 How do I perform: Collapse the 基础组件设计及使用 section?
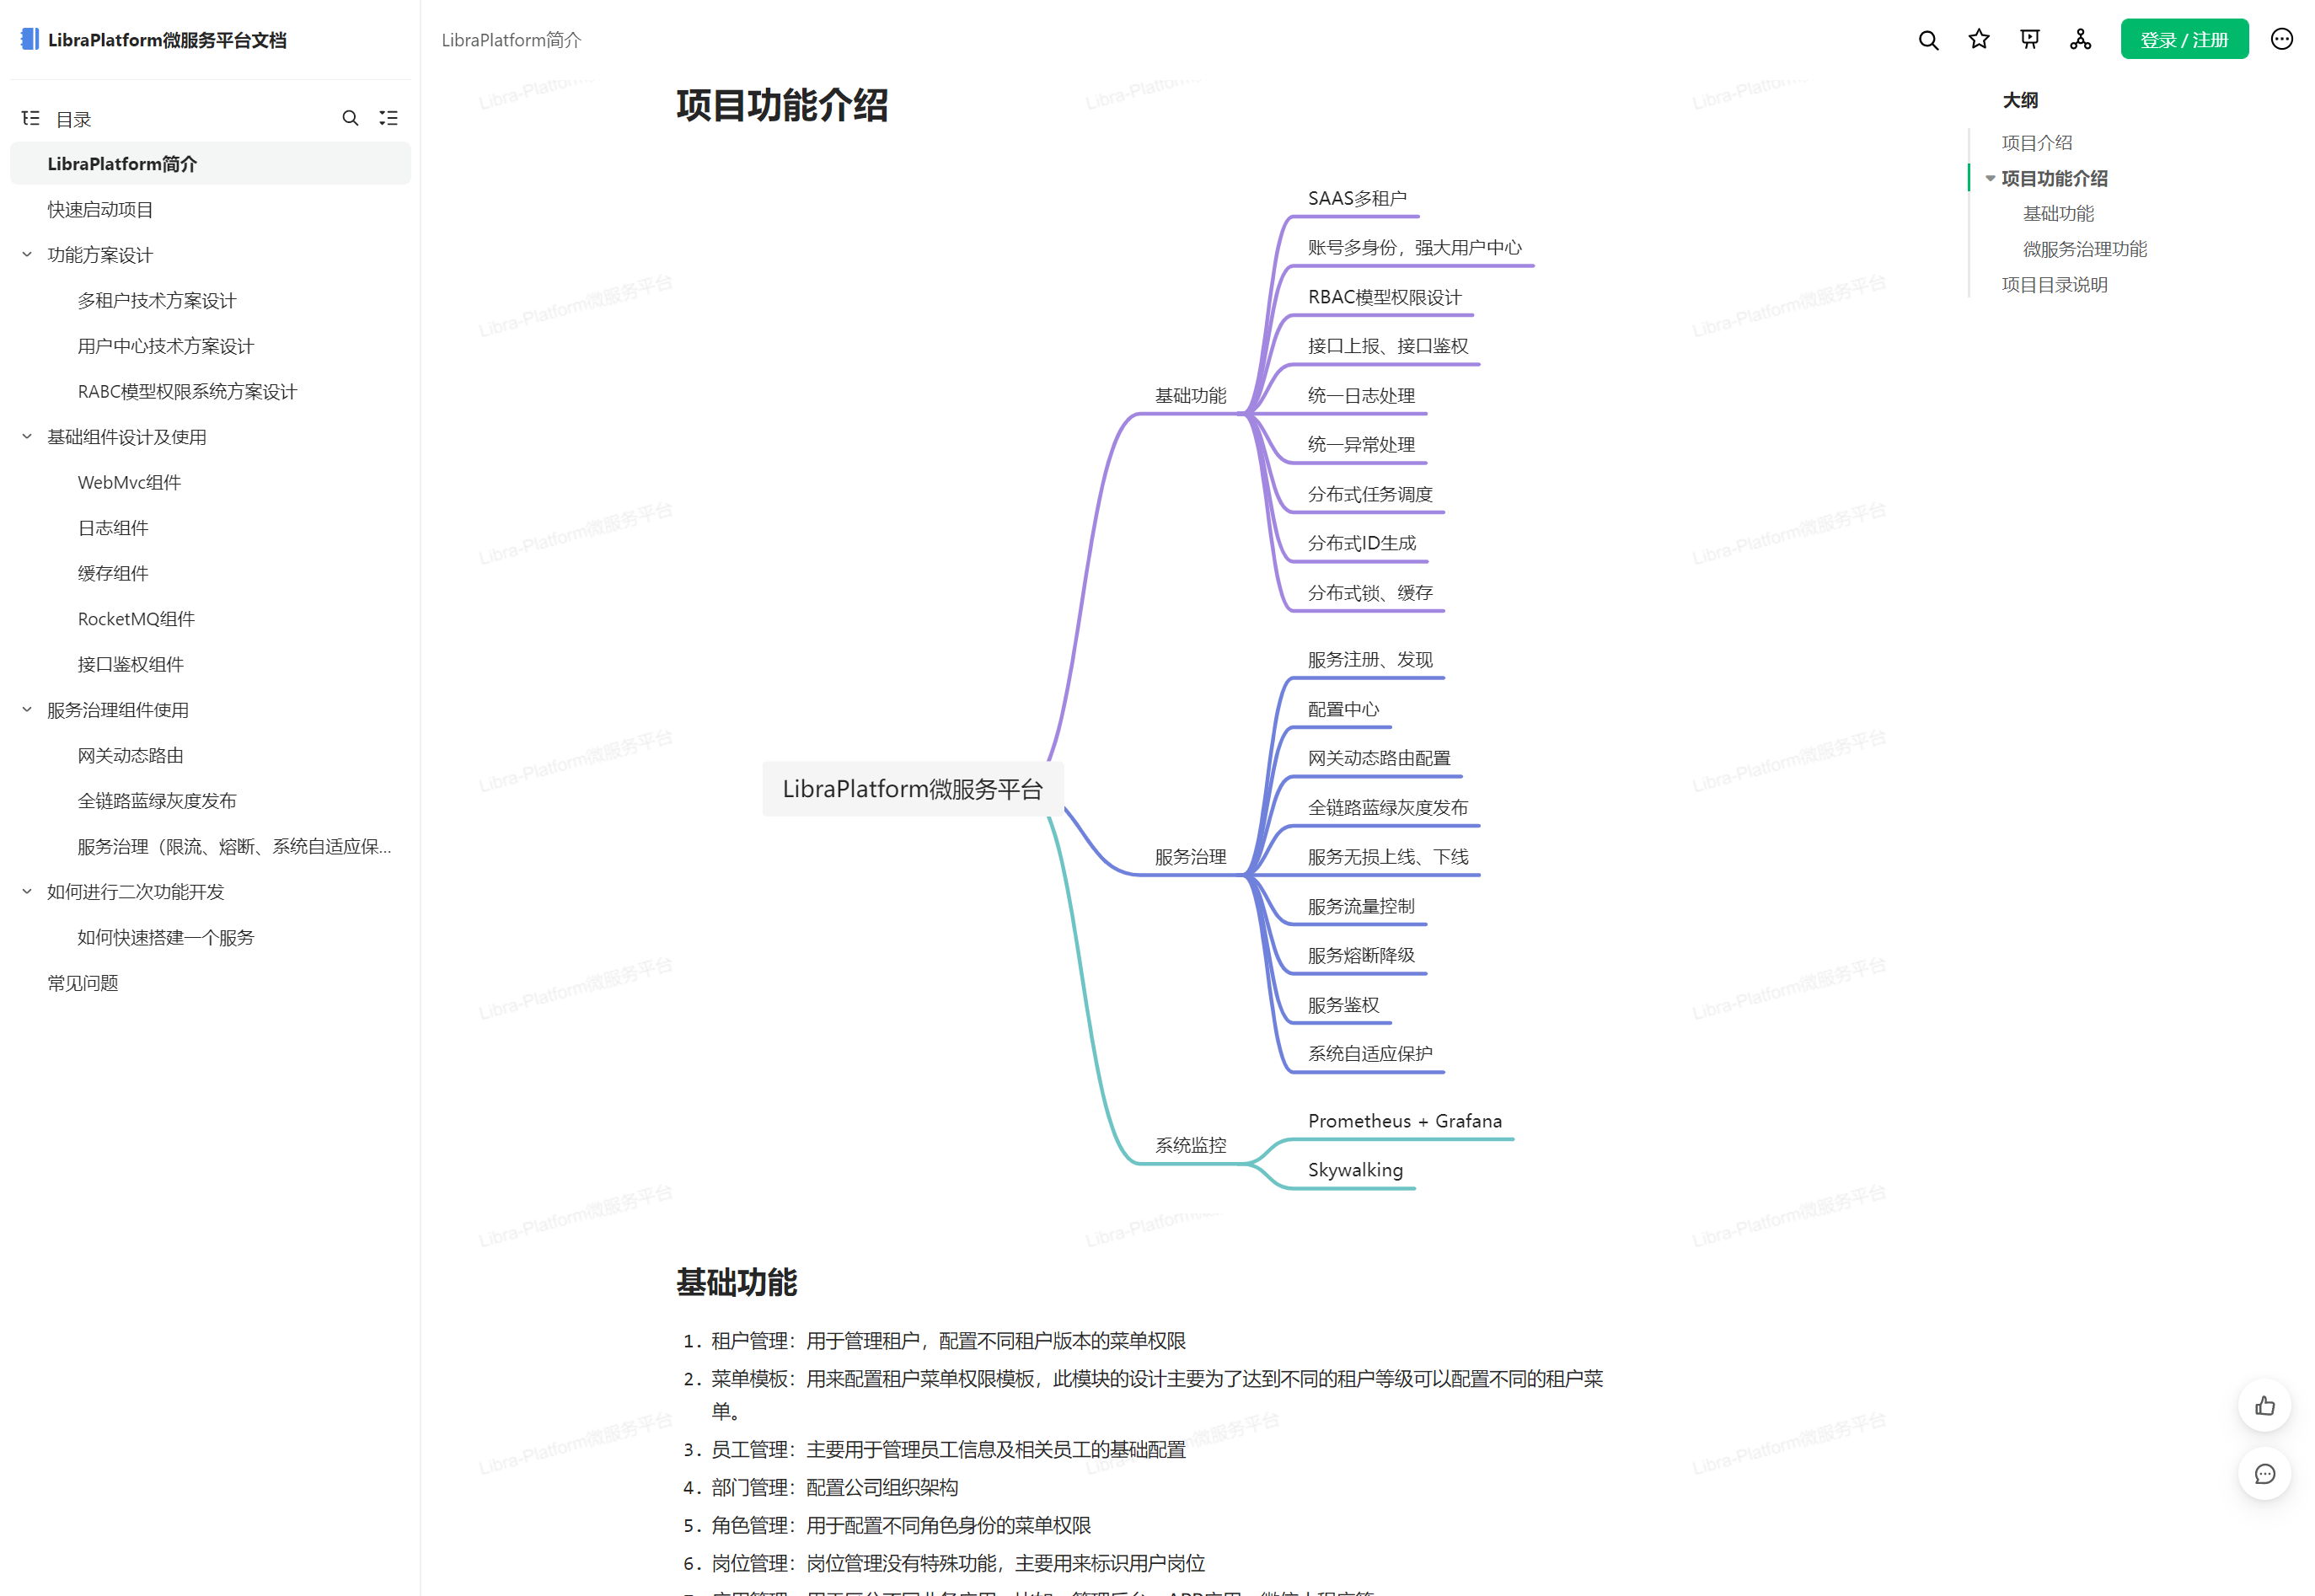pos(27,437)
